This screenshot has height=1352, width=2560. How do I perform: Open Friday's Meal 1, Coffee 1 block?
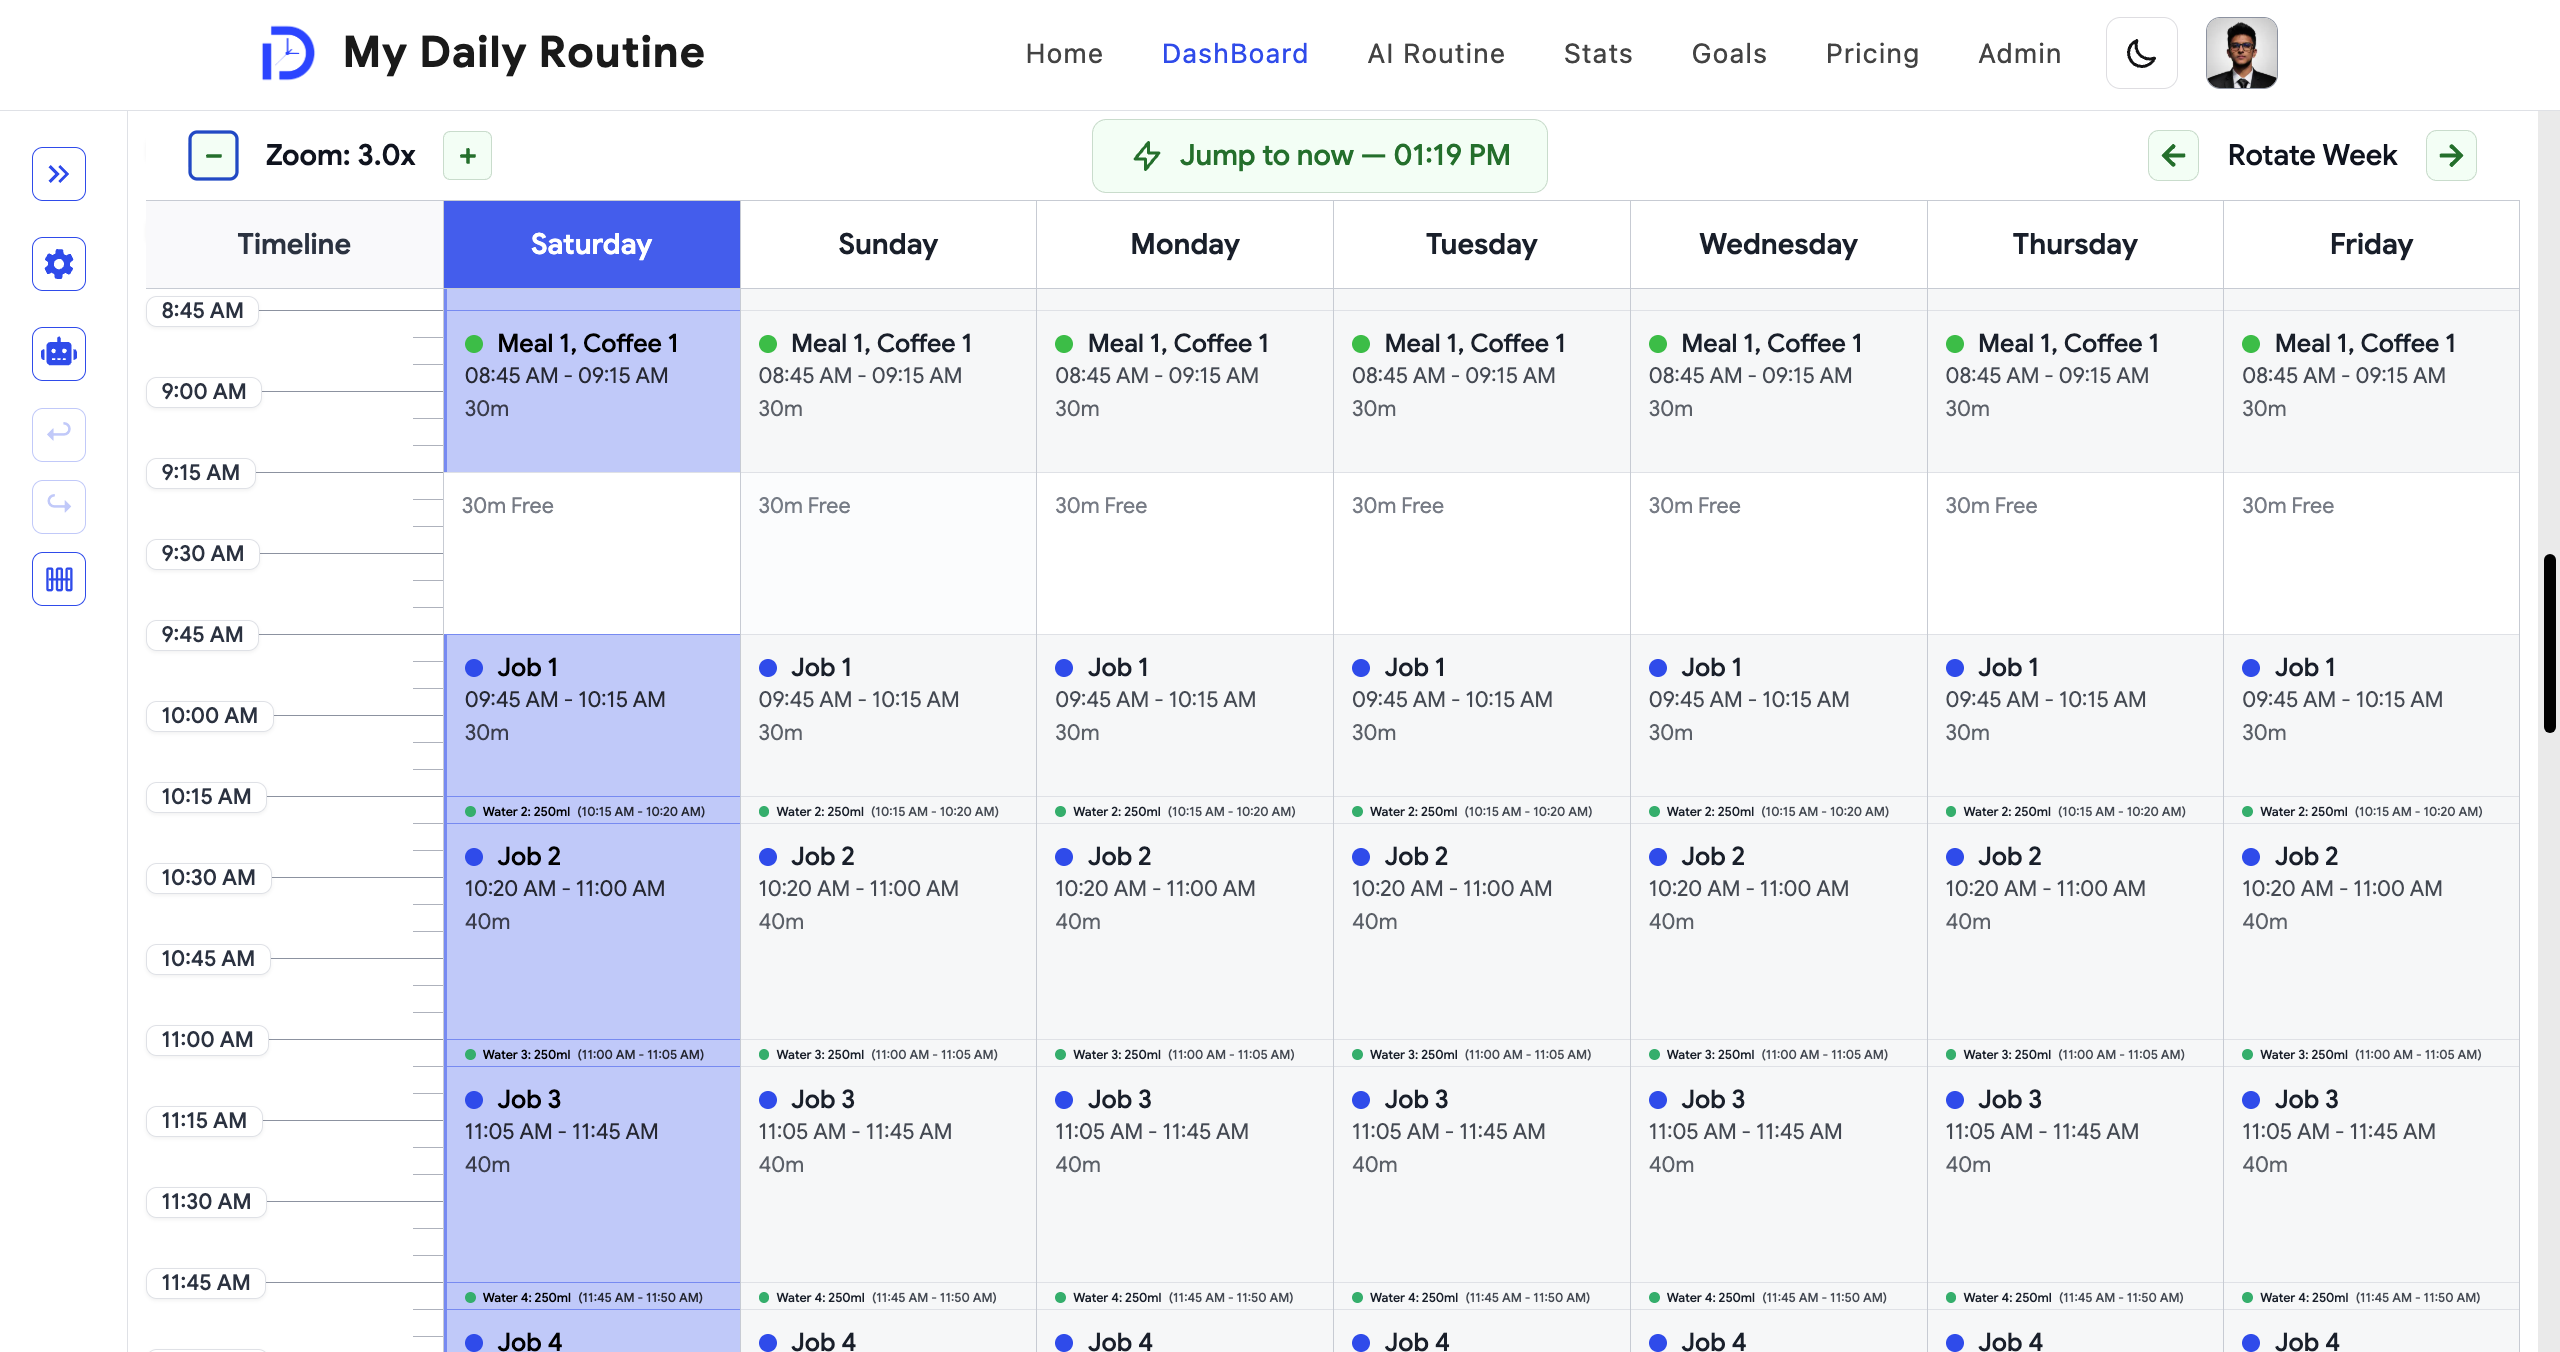(2371, 391)
